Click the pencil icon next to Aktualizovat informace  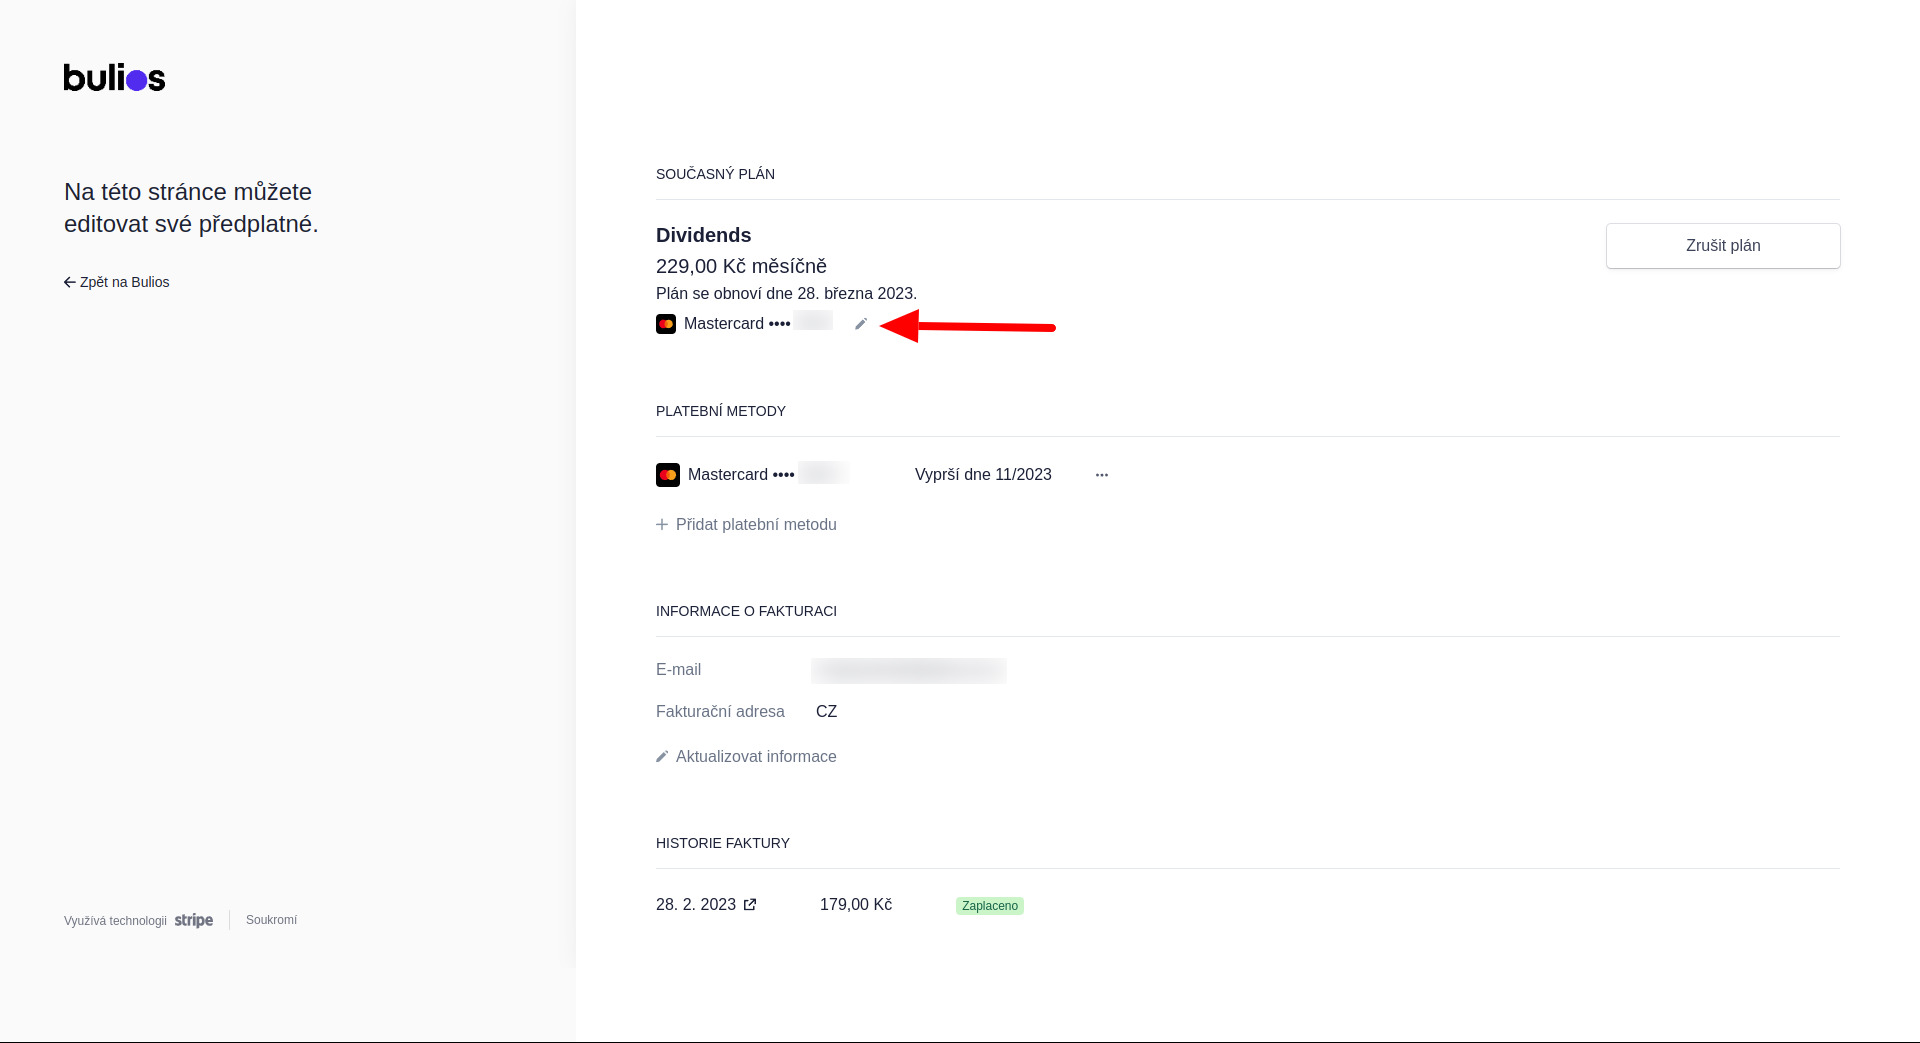click(x=662, y=757)
